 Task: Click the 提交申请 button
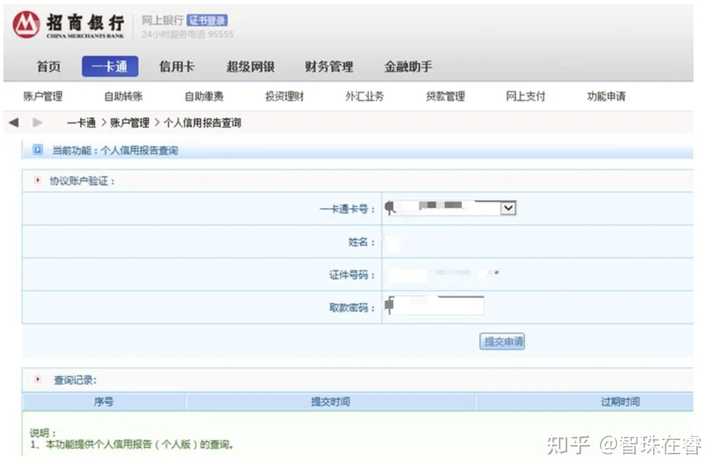[x=502, y=341]
